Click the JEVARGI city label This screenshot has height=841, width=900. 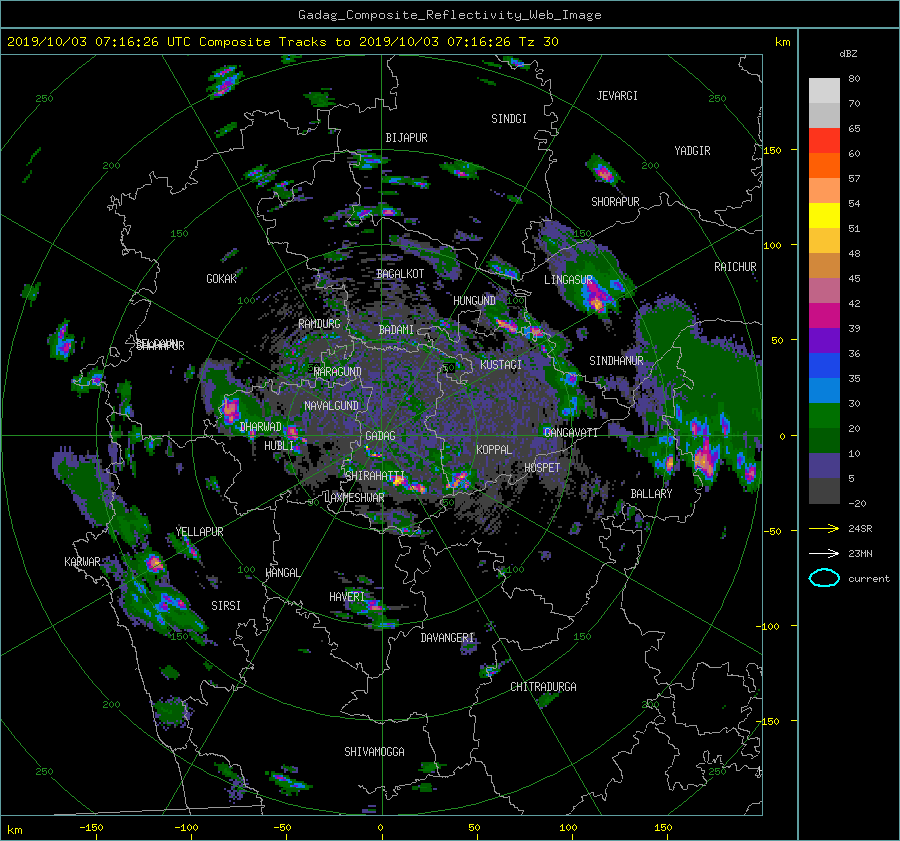point(617,96)
